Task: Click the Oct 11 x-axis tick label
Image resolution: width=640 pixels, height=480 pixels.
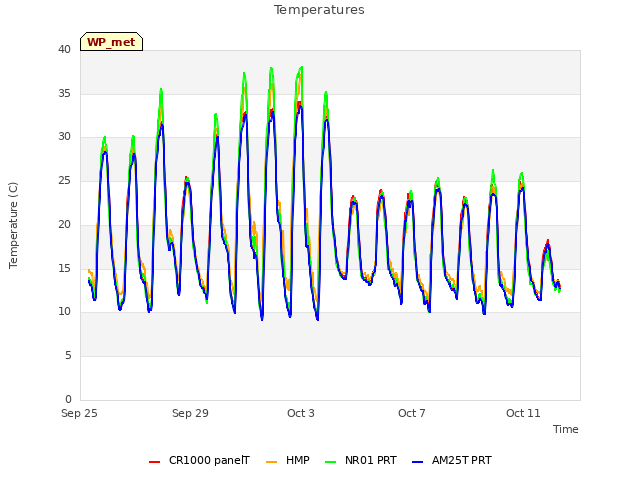Action: (x=523, y=413)
